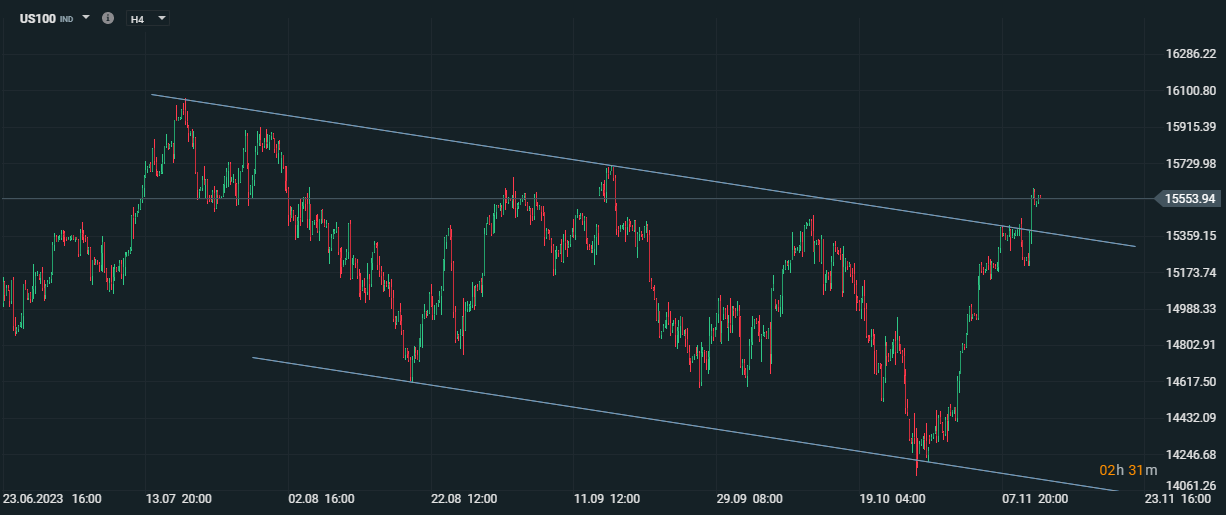Click time axis label 02.08 16:00
The image size is (1226, 515).
tap(321, 498)
